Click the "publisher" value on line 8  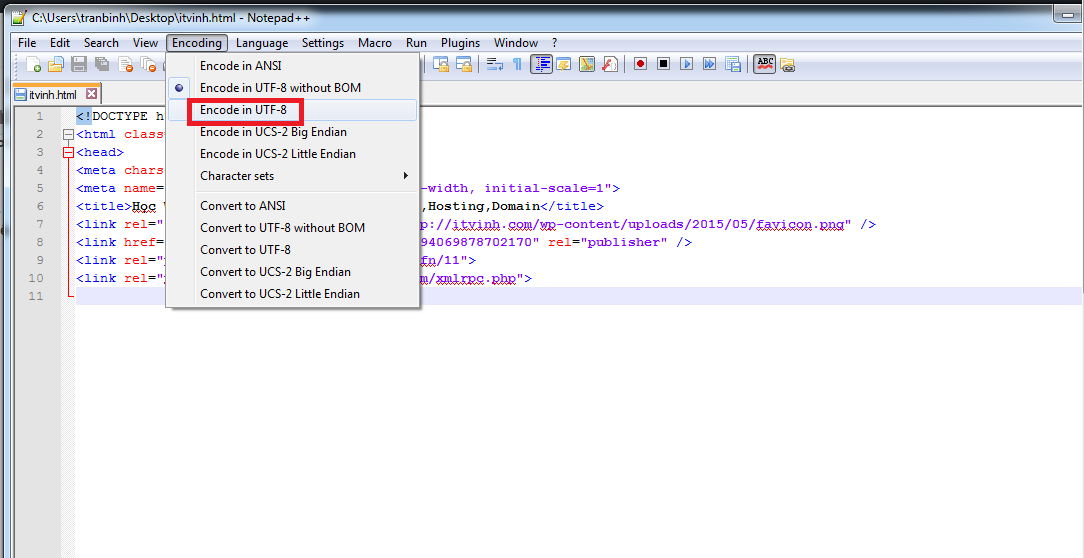coord(624,242)
